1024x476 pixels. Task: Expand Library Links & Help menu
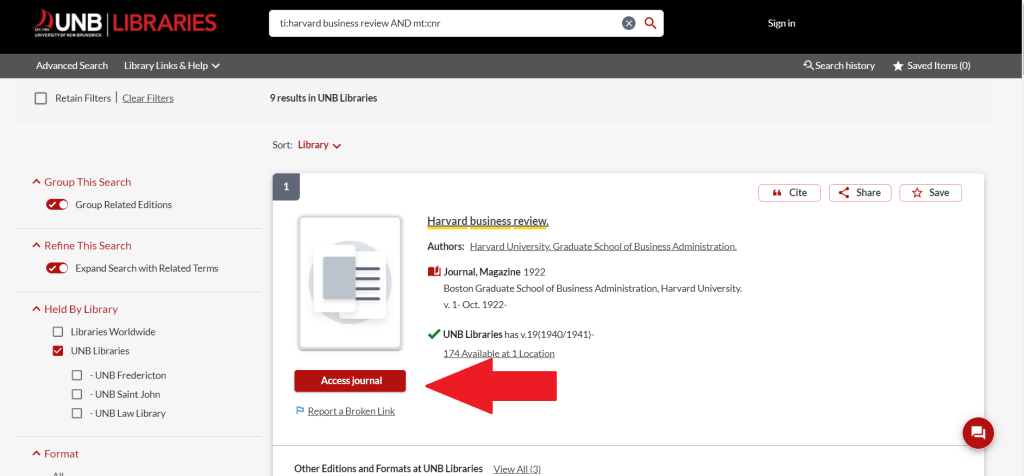[172, 66]
